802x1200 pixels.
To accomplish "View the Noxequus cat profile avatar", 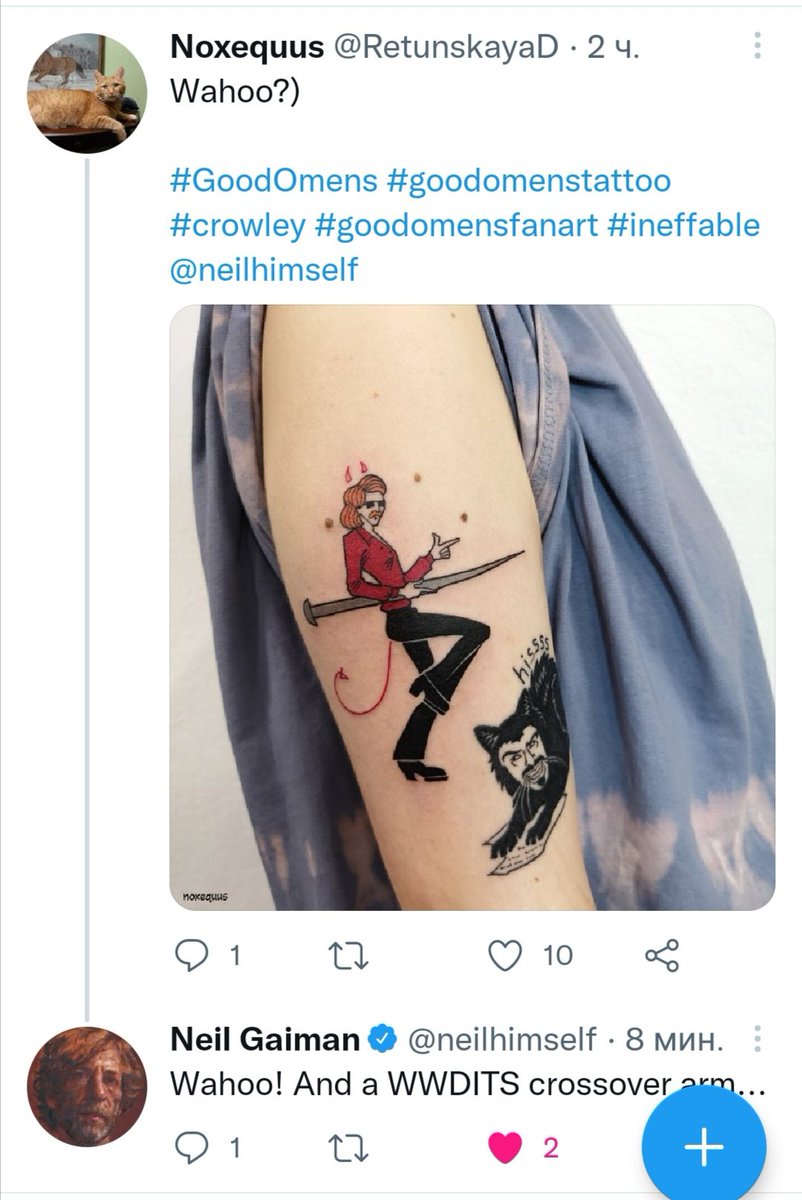I will (x=87, y=92).
